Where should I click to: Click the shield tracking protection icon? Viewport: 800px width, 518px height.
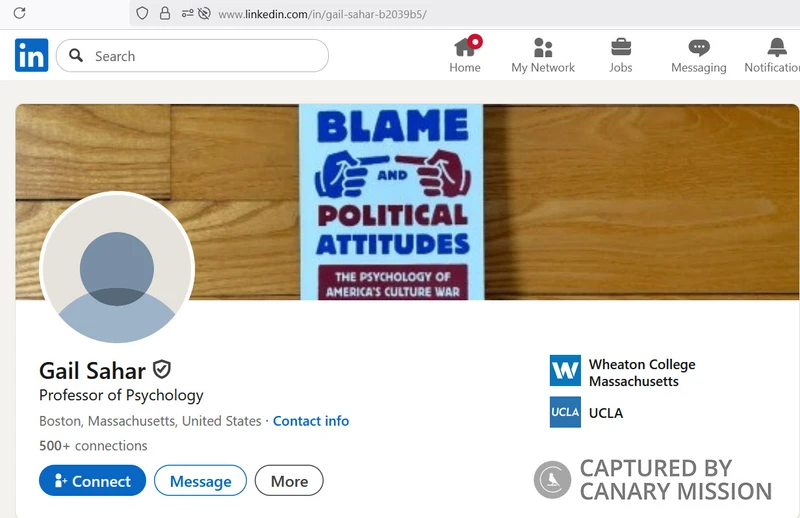pyautogui.click(x=142, y=13)
